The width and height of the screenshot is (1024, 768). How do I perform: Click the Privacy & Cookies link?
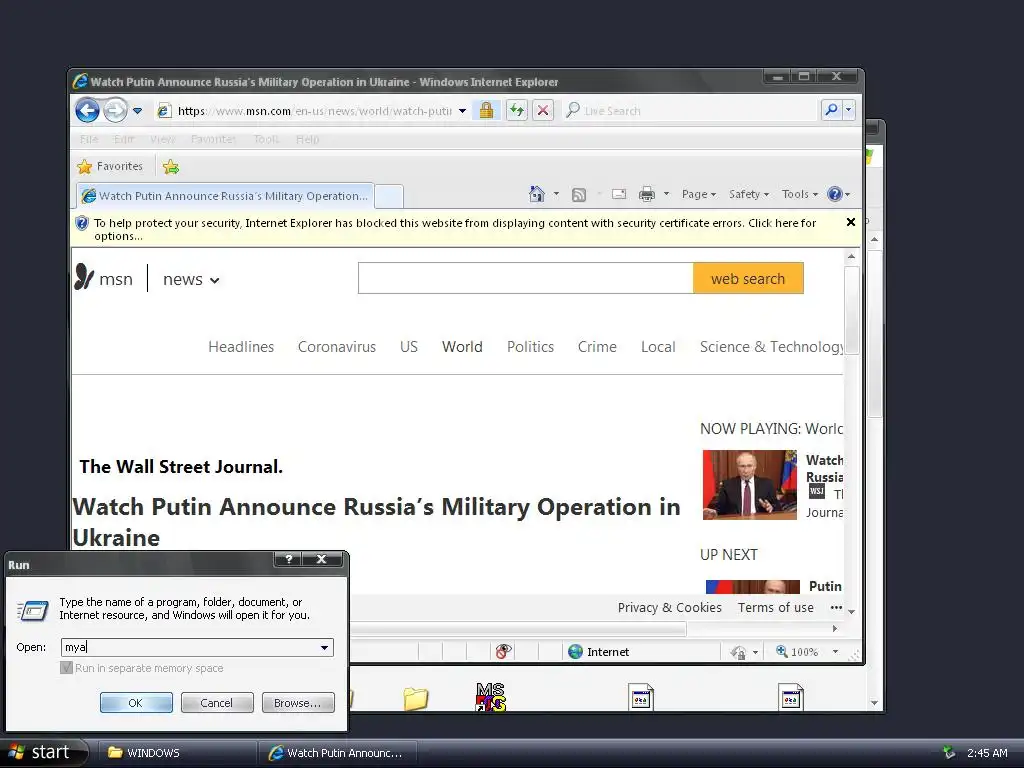669,607
